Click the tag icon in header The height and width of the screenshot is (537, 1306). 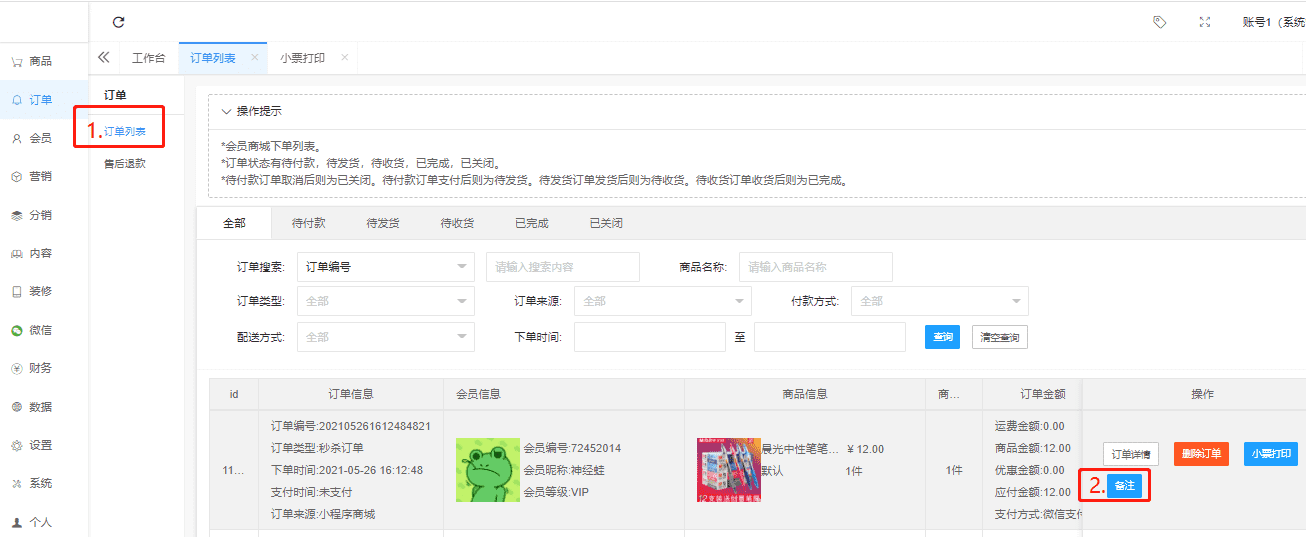coord(1159,22)
